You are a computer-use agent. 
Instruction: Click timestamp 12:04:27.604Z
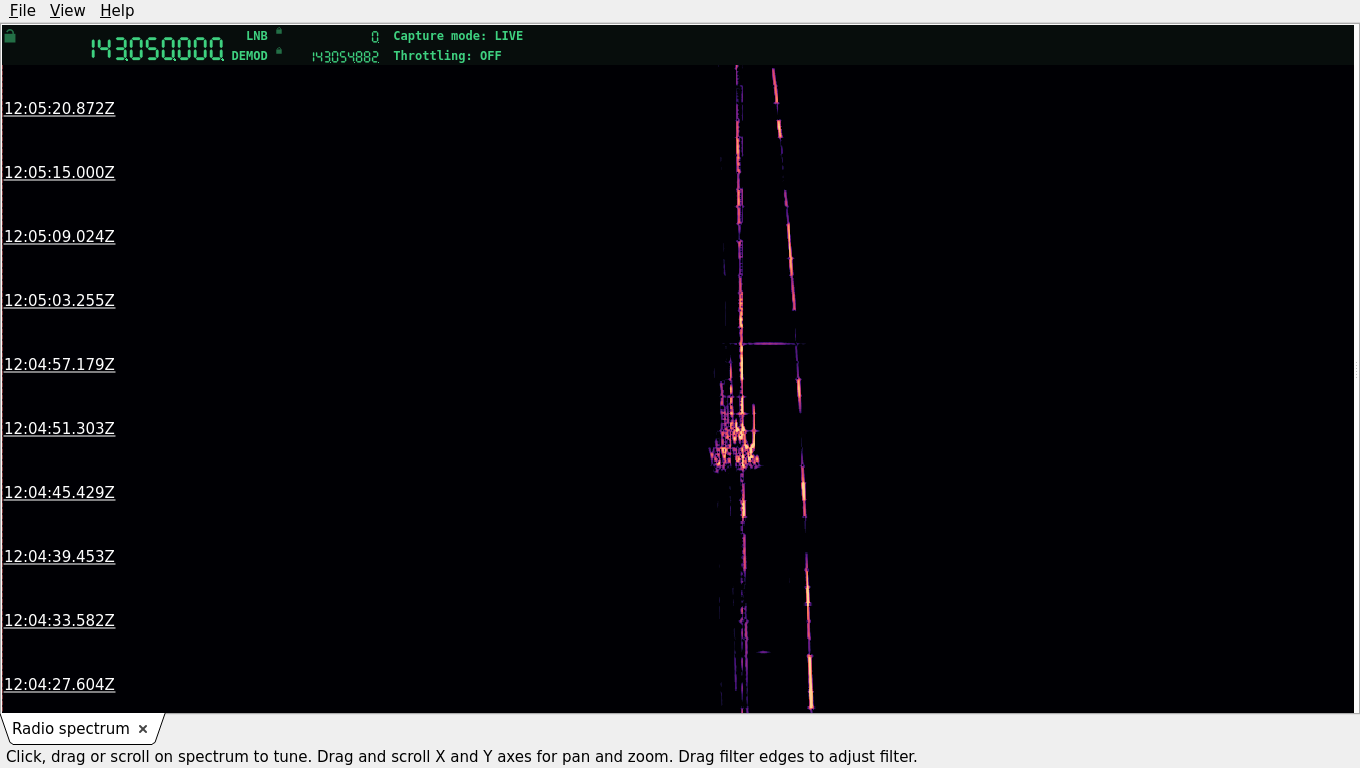click(x=60, y=685)
